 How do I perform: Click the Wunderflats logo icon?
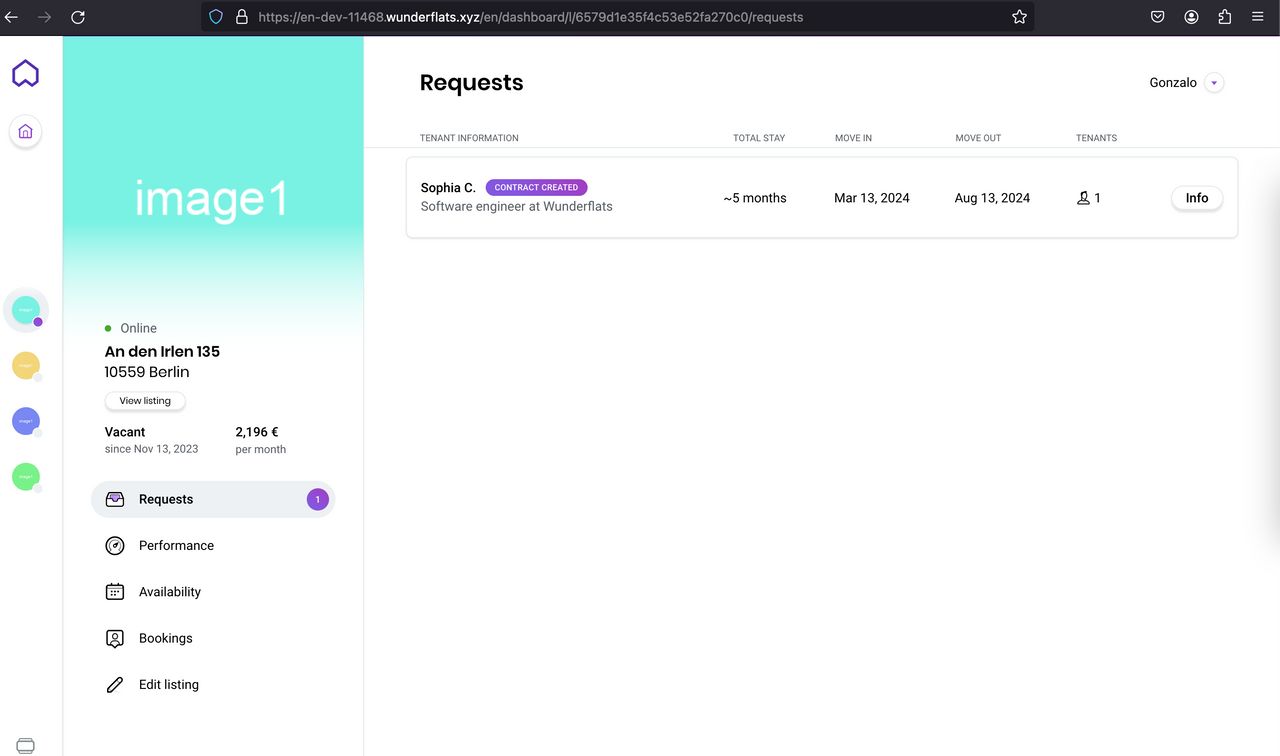pos(25,73)
